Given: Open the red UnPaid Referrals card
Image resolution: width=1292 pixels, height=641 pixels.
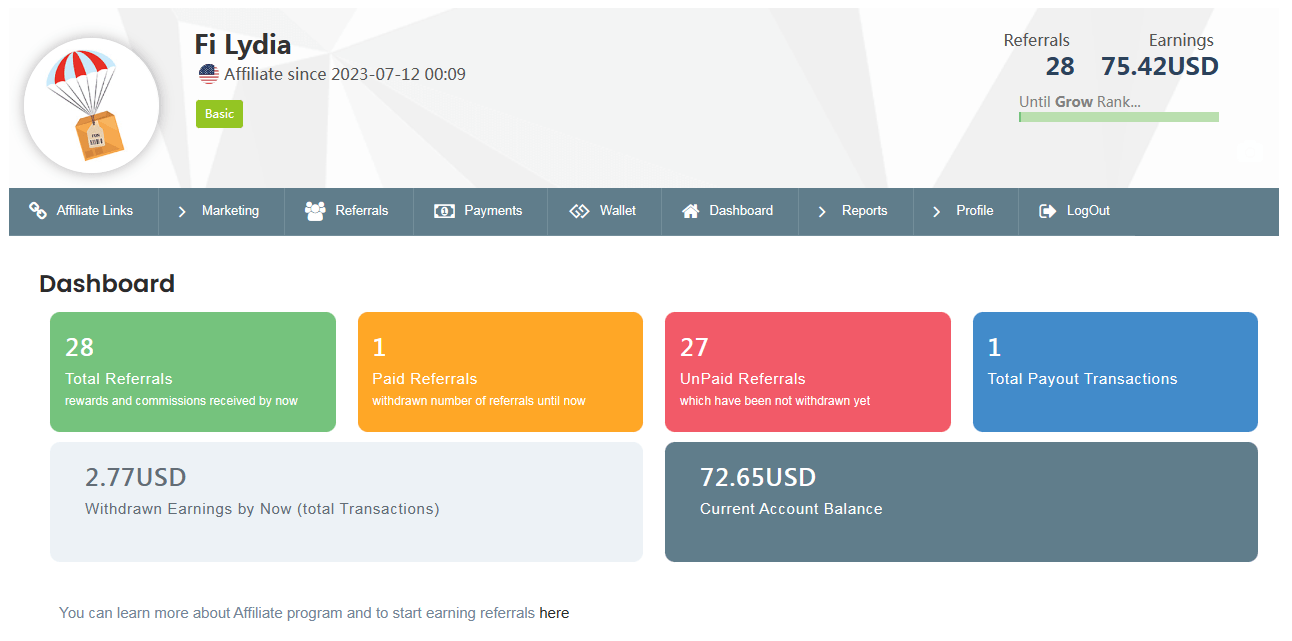Looking at the screenshot, I should [807, 372].
